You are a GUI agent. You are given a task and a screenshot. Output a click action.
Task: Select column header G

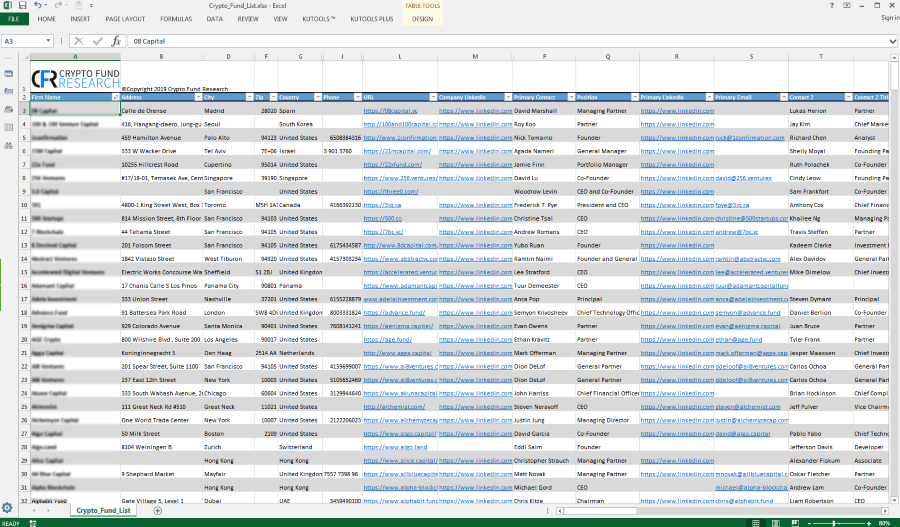click(x=300, y=56)
